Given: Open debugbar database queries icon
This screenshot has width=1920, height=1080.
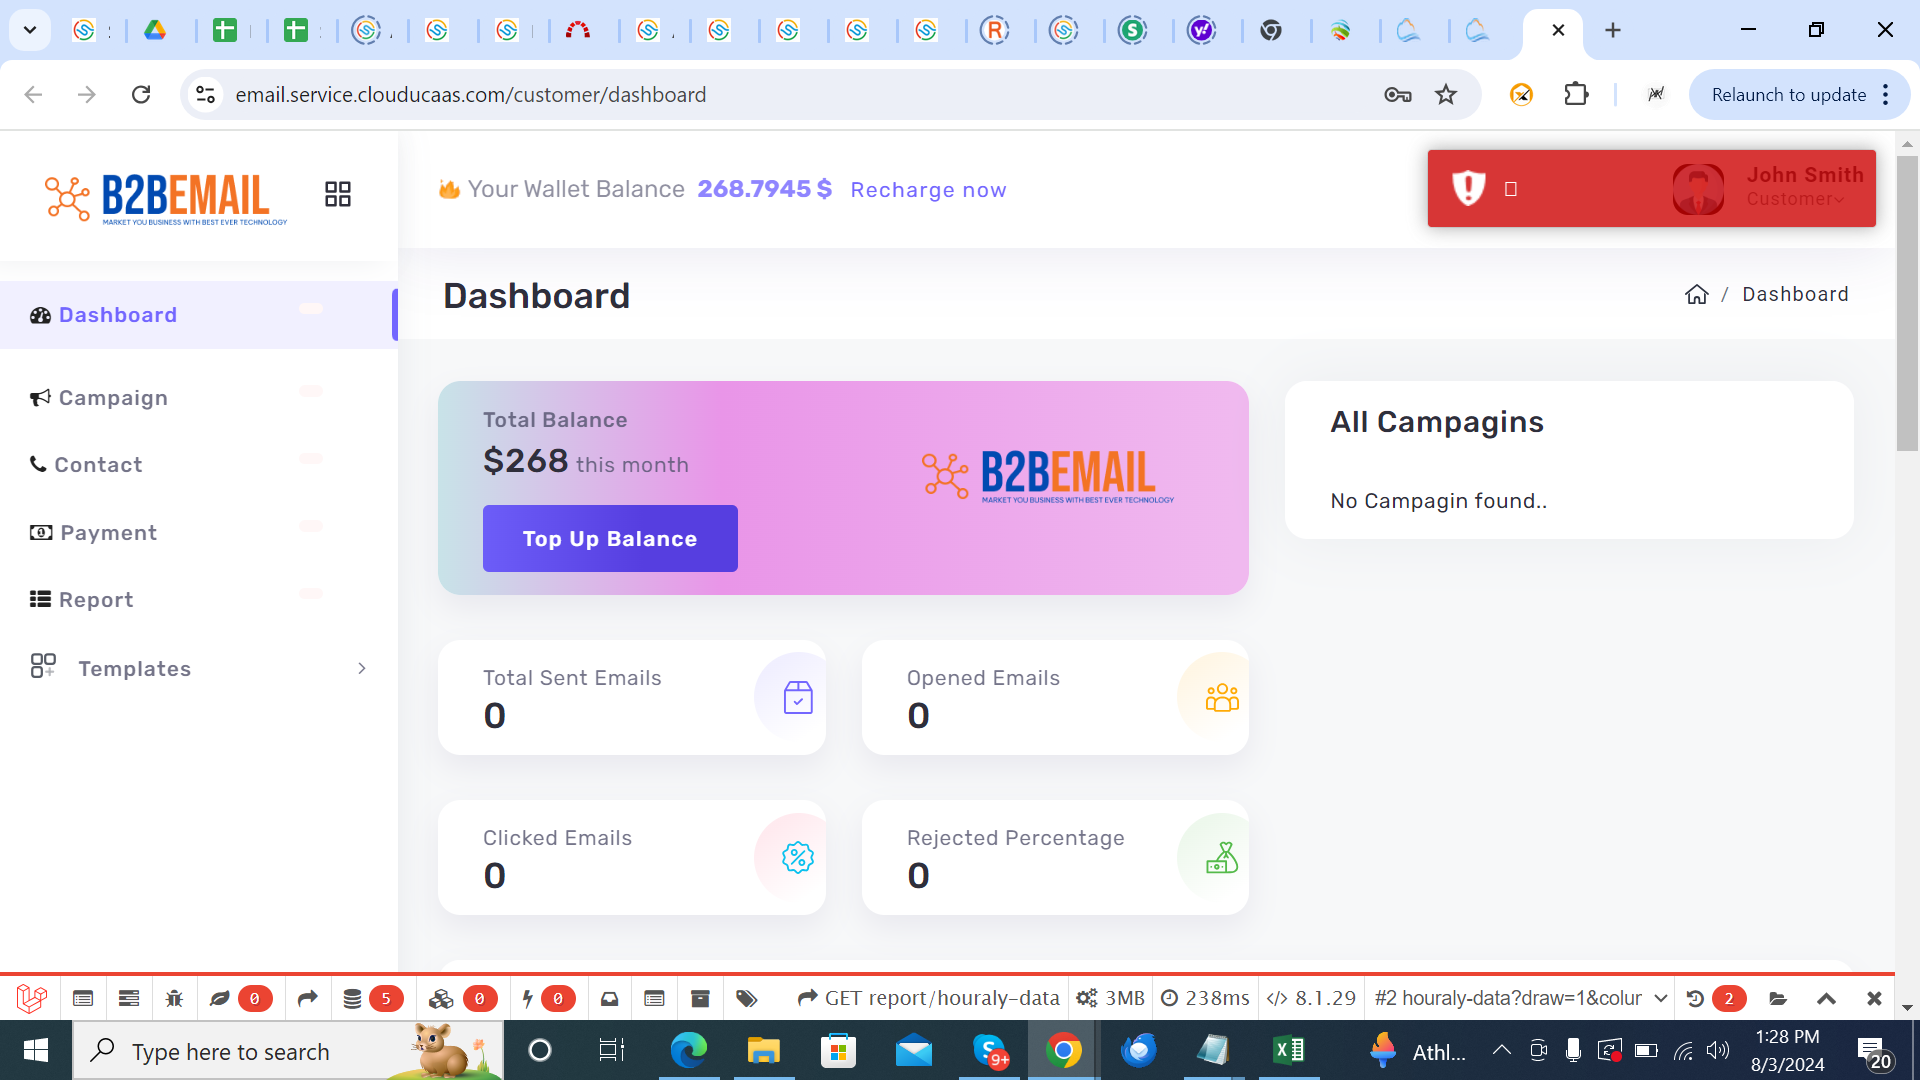Looking at the screenshot, I should [x=352, y=998].
